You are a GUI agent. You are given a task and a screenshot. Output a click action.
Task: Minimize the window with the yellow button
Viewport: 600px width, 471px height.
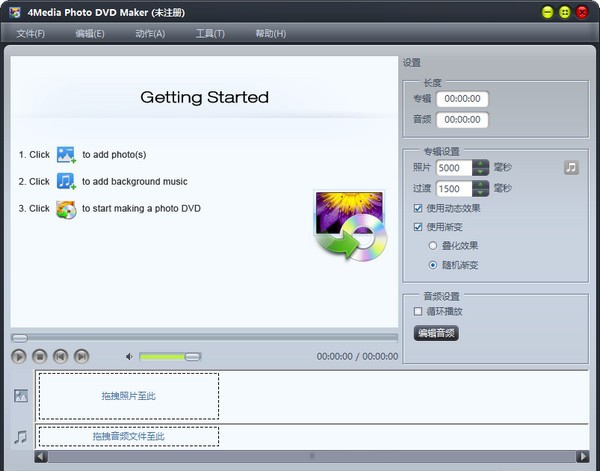click(548, 12)
